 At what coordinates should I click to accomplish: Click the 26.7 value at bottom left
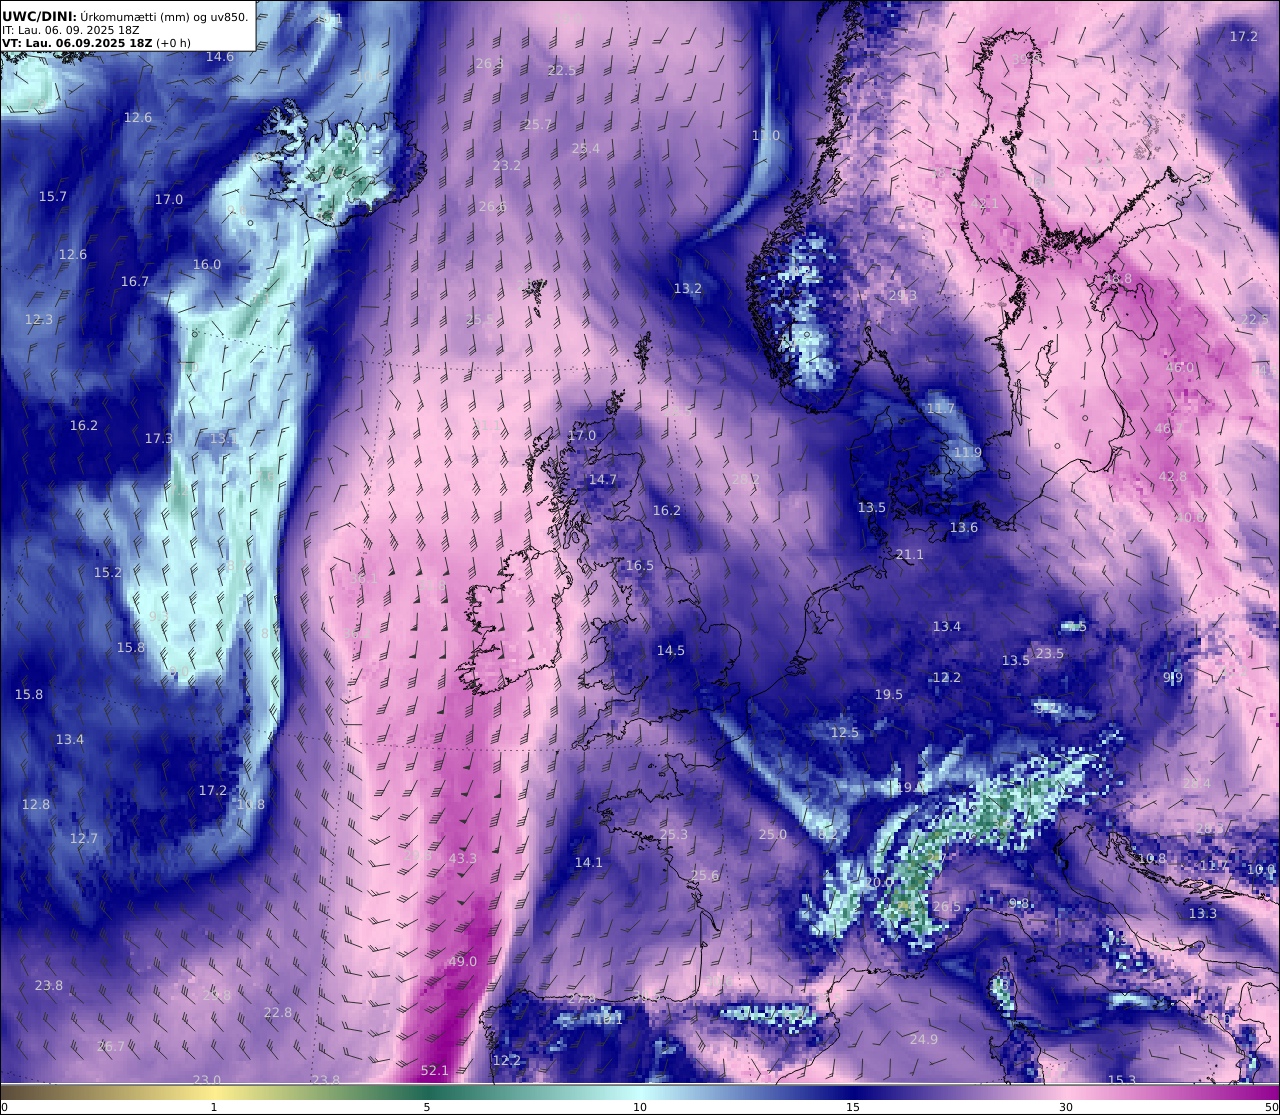pyautogui.click(x=111, y=1046)
